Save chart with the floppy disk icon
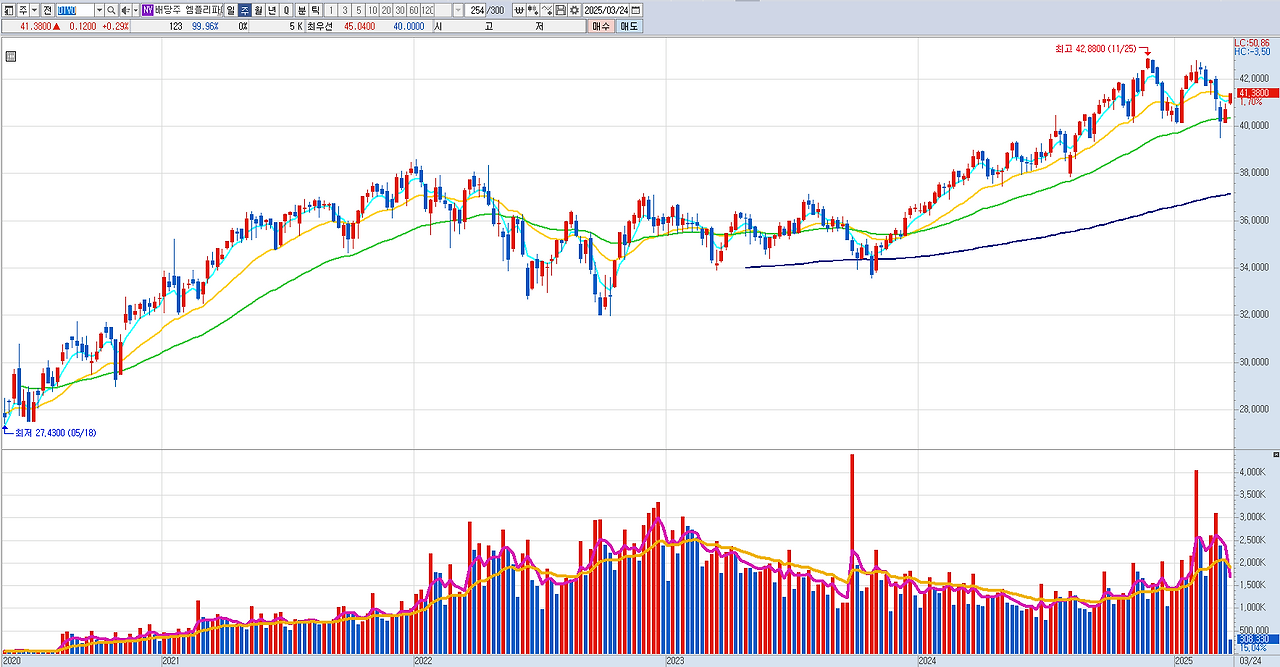 point(560,10)
